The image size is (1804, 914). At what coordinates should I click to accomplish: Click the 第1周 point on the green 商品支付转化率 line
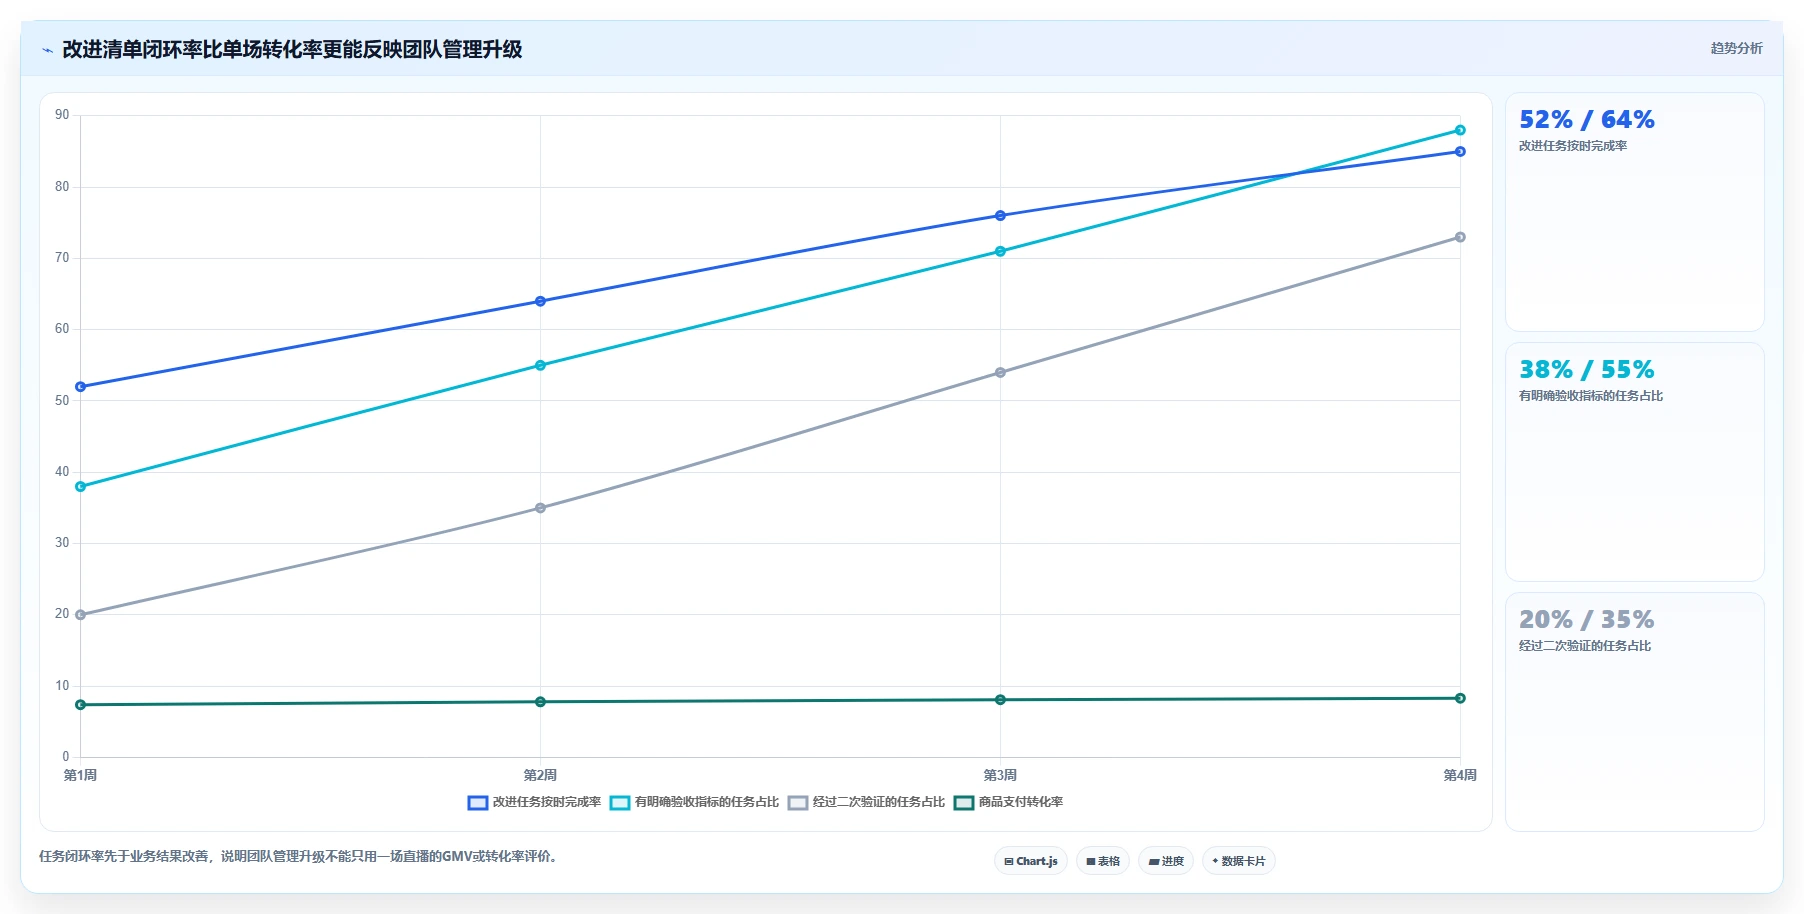[81, 705]
